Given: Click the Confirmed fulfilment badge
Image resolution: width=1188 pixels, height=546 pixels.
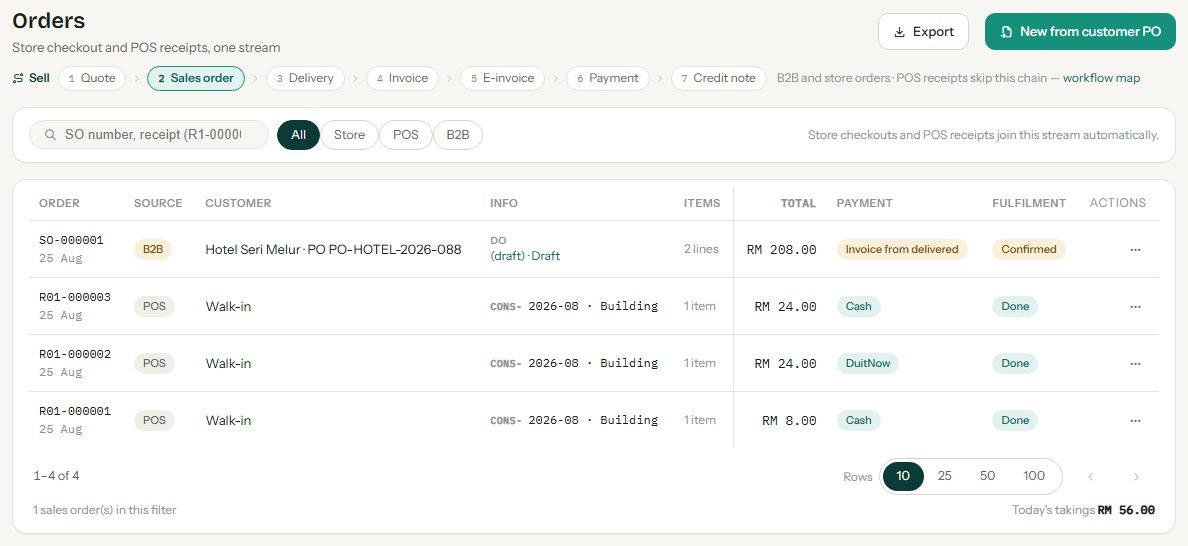Looking at the screenshot, I should 1029,249.
